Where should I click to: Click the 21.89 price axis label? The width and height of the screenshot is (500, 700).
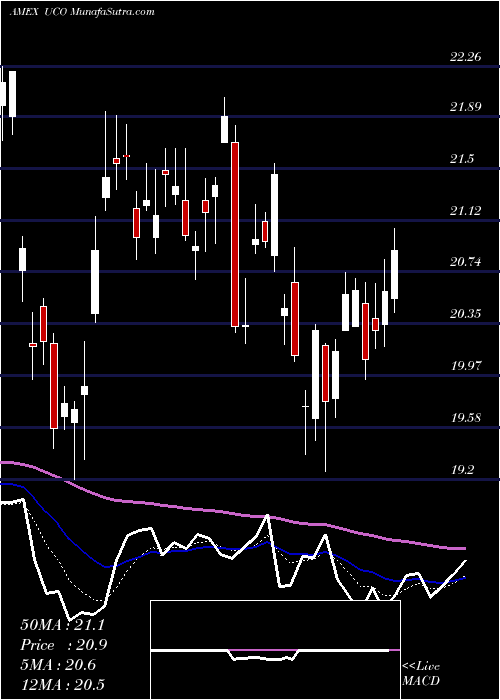click(466, 107)
